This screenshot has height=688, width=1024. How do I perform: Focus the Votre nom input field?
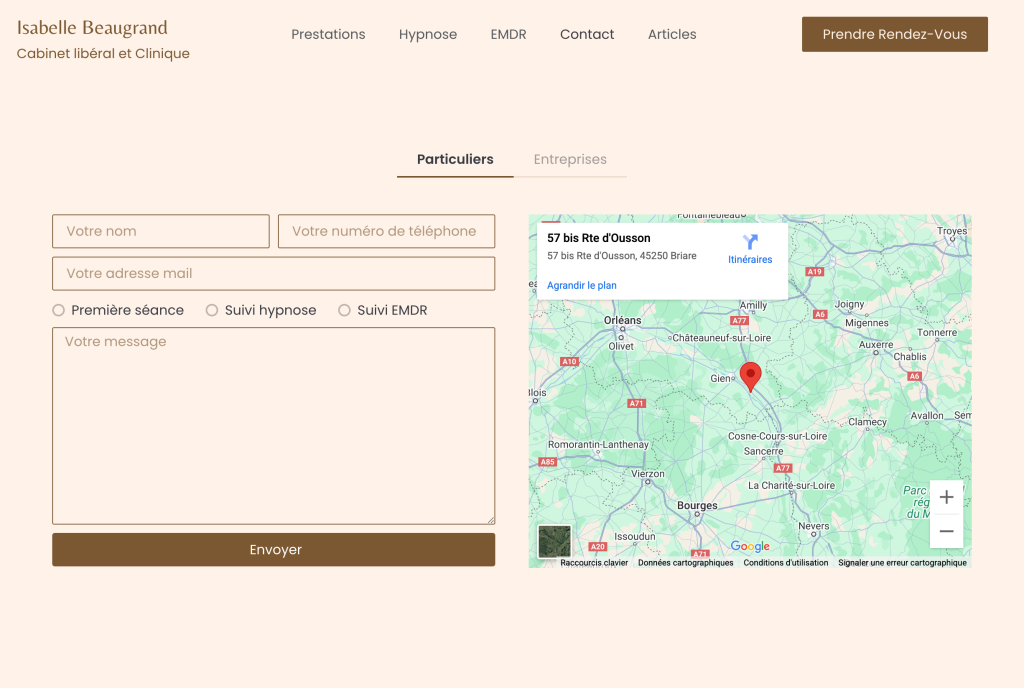coord(160,231)
